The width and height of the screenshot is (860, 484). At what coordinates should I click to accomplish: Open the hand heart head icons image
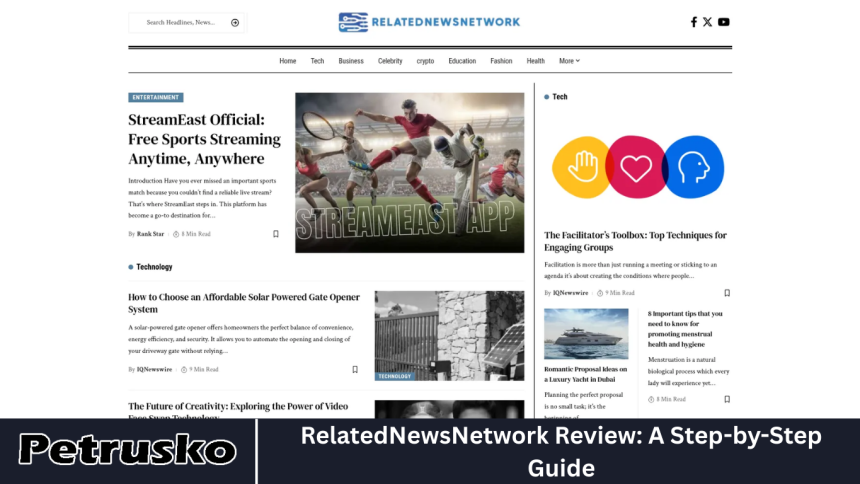pyautogui.click(x=638, y=167)
